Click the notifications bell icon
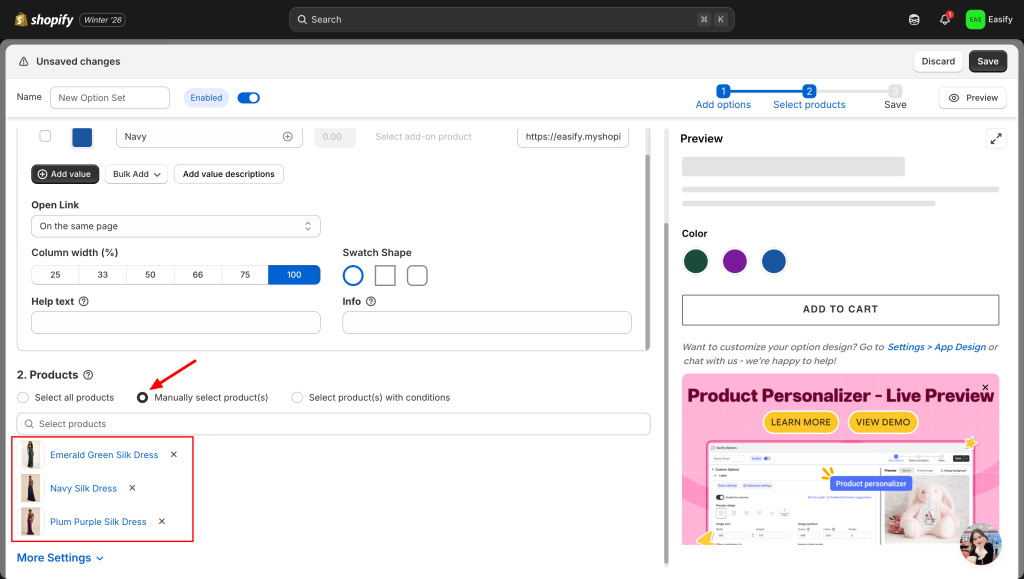This screenshot has height=579, width=1024. click(x=944, y=19)
